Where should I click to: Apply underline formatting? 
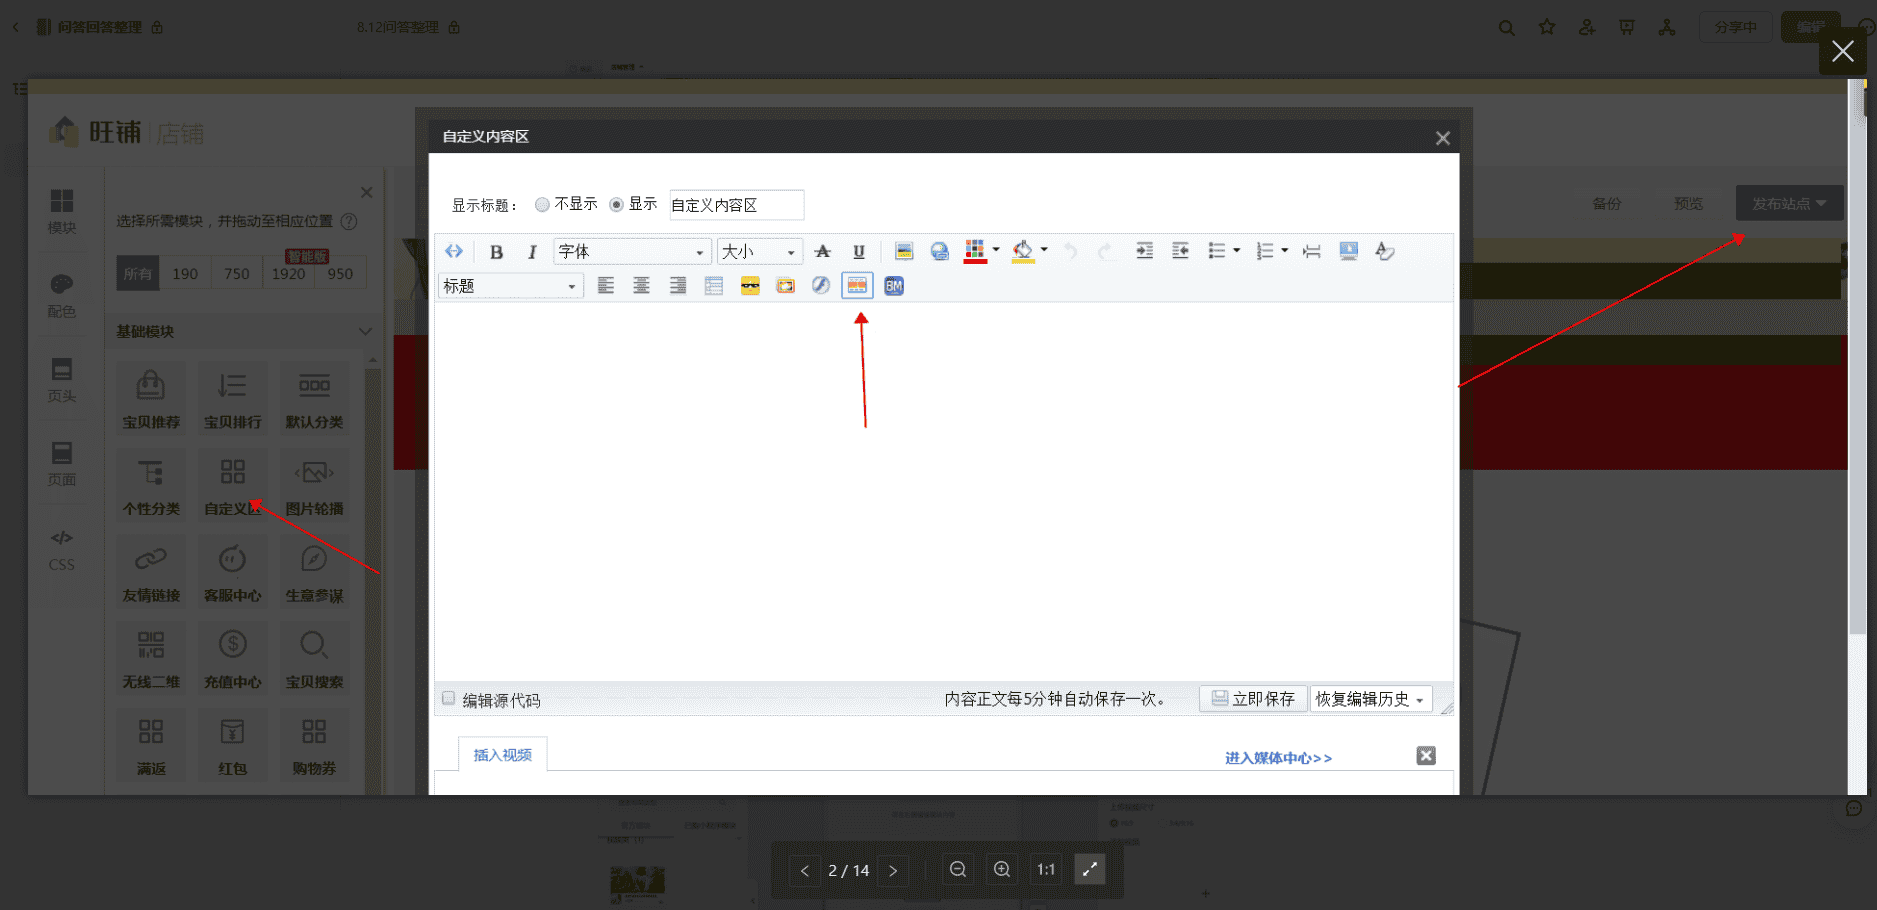(x=858, y=252)
